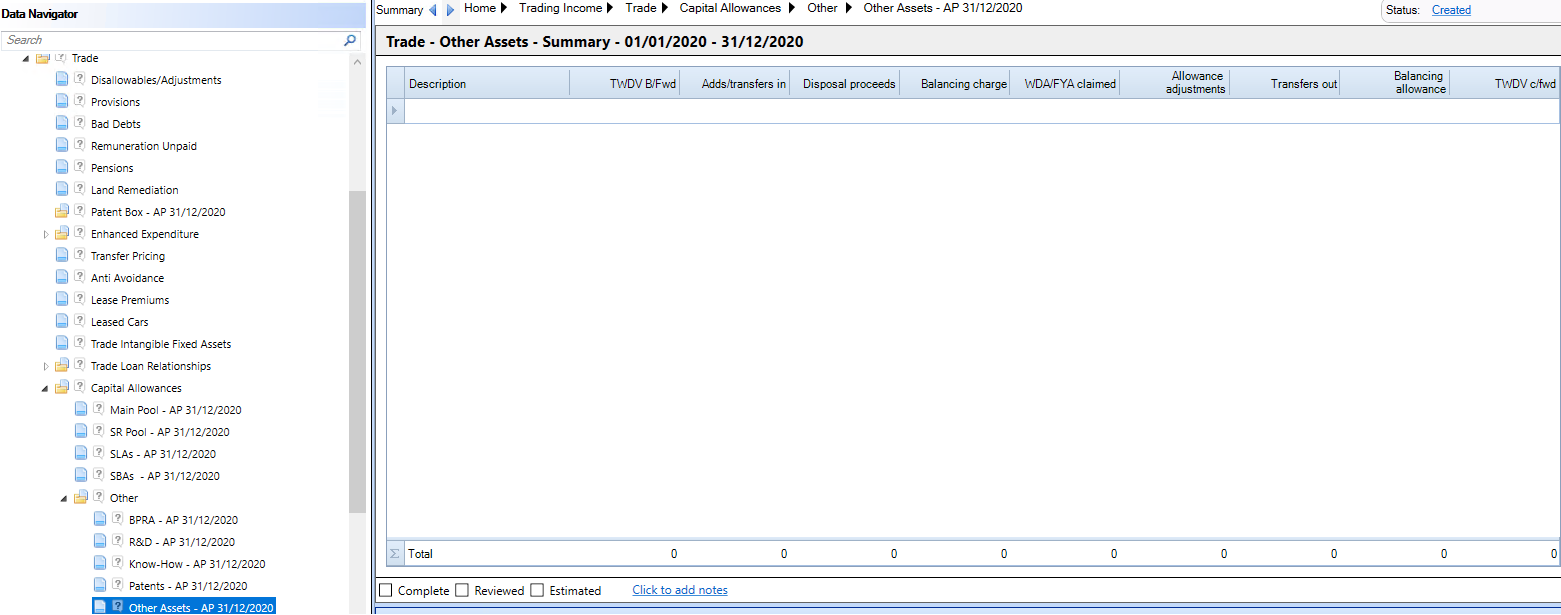Click the help question icon beside Pensions
Image resolution: width=1561 pixels, height=615 pixels.
click(x=79, y=167)
